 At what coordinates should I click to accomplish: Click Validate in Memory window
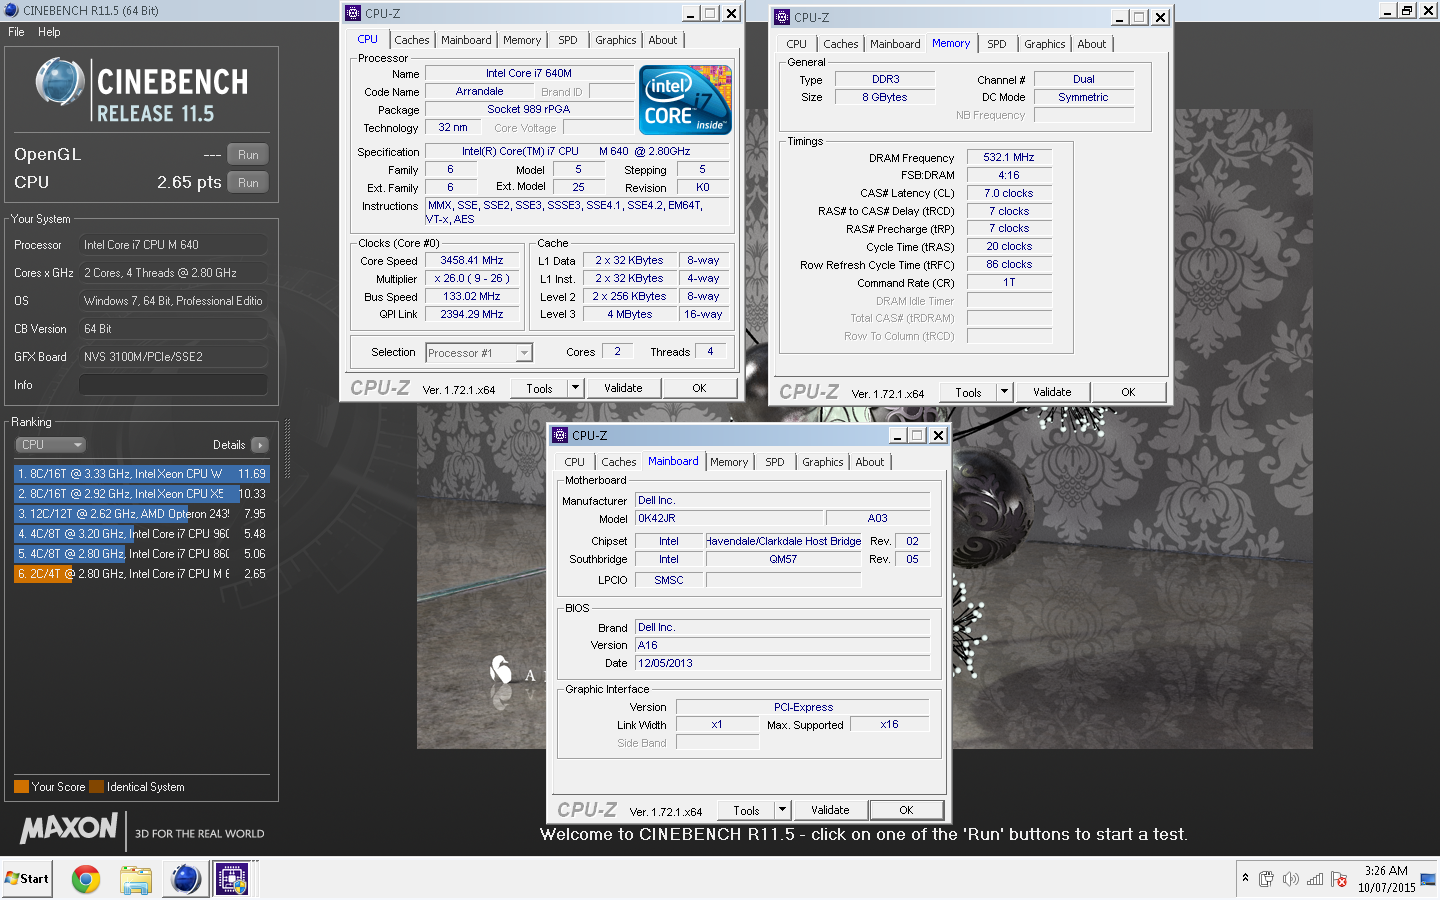click(x=1052, y=392)
